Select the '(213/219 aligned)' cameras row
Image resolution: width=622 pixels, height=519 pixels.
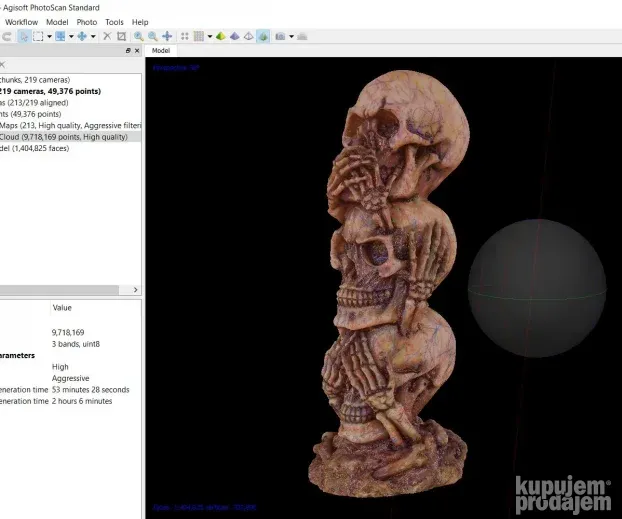pos(34,103)
